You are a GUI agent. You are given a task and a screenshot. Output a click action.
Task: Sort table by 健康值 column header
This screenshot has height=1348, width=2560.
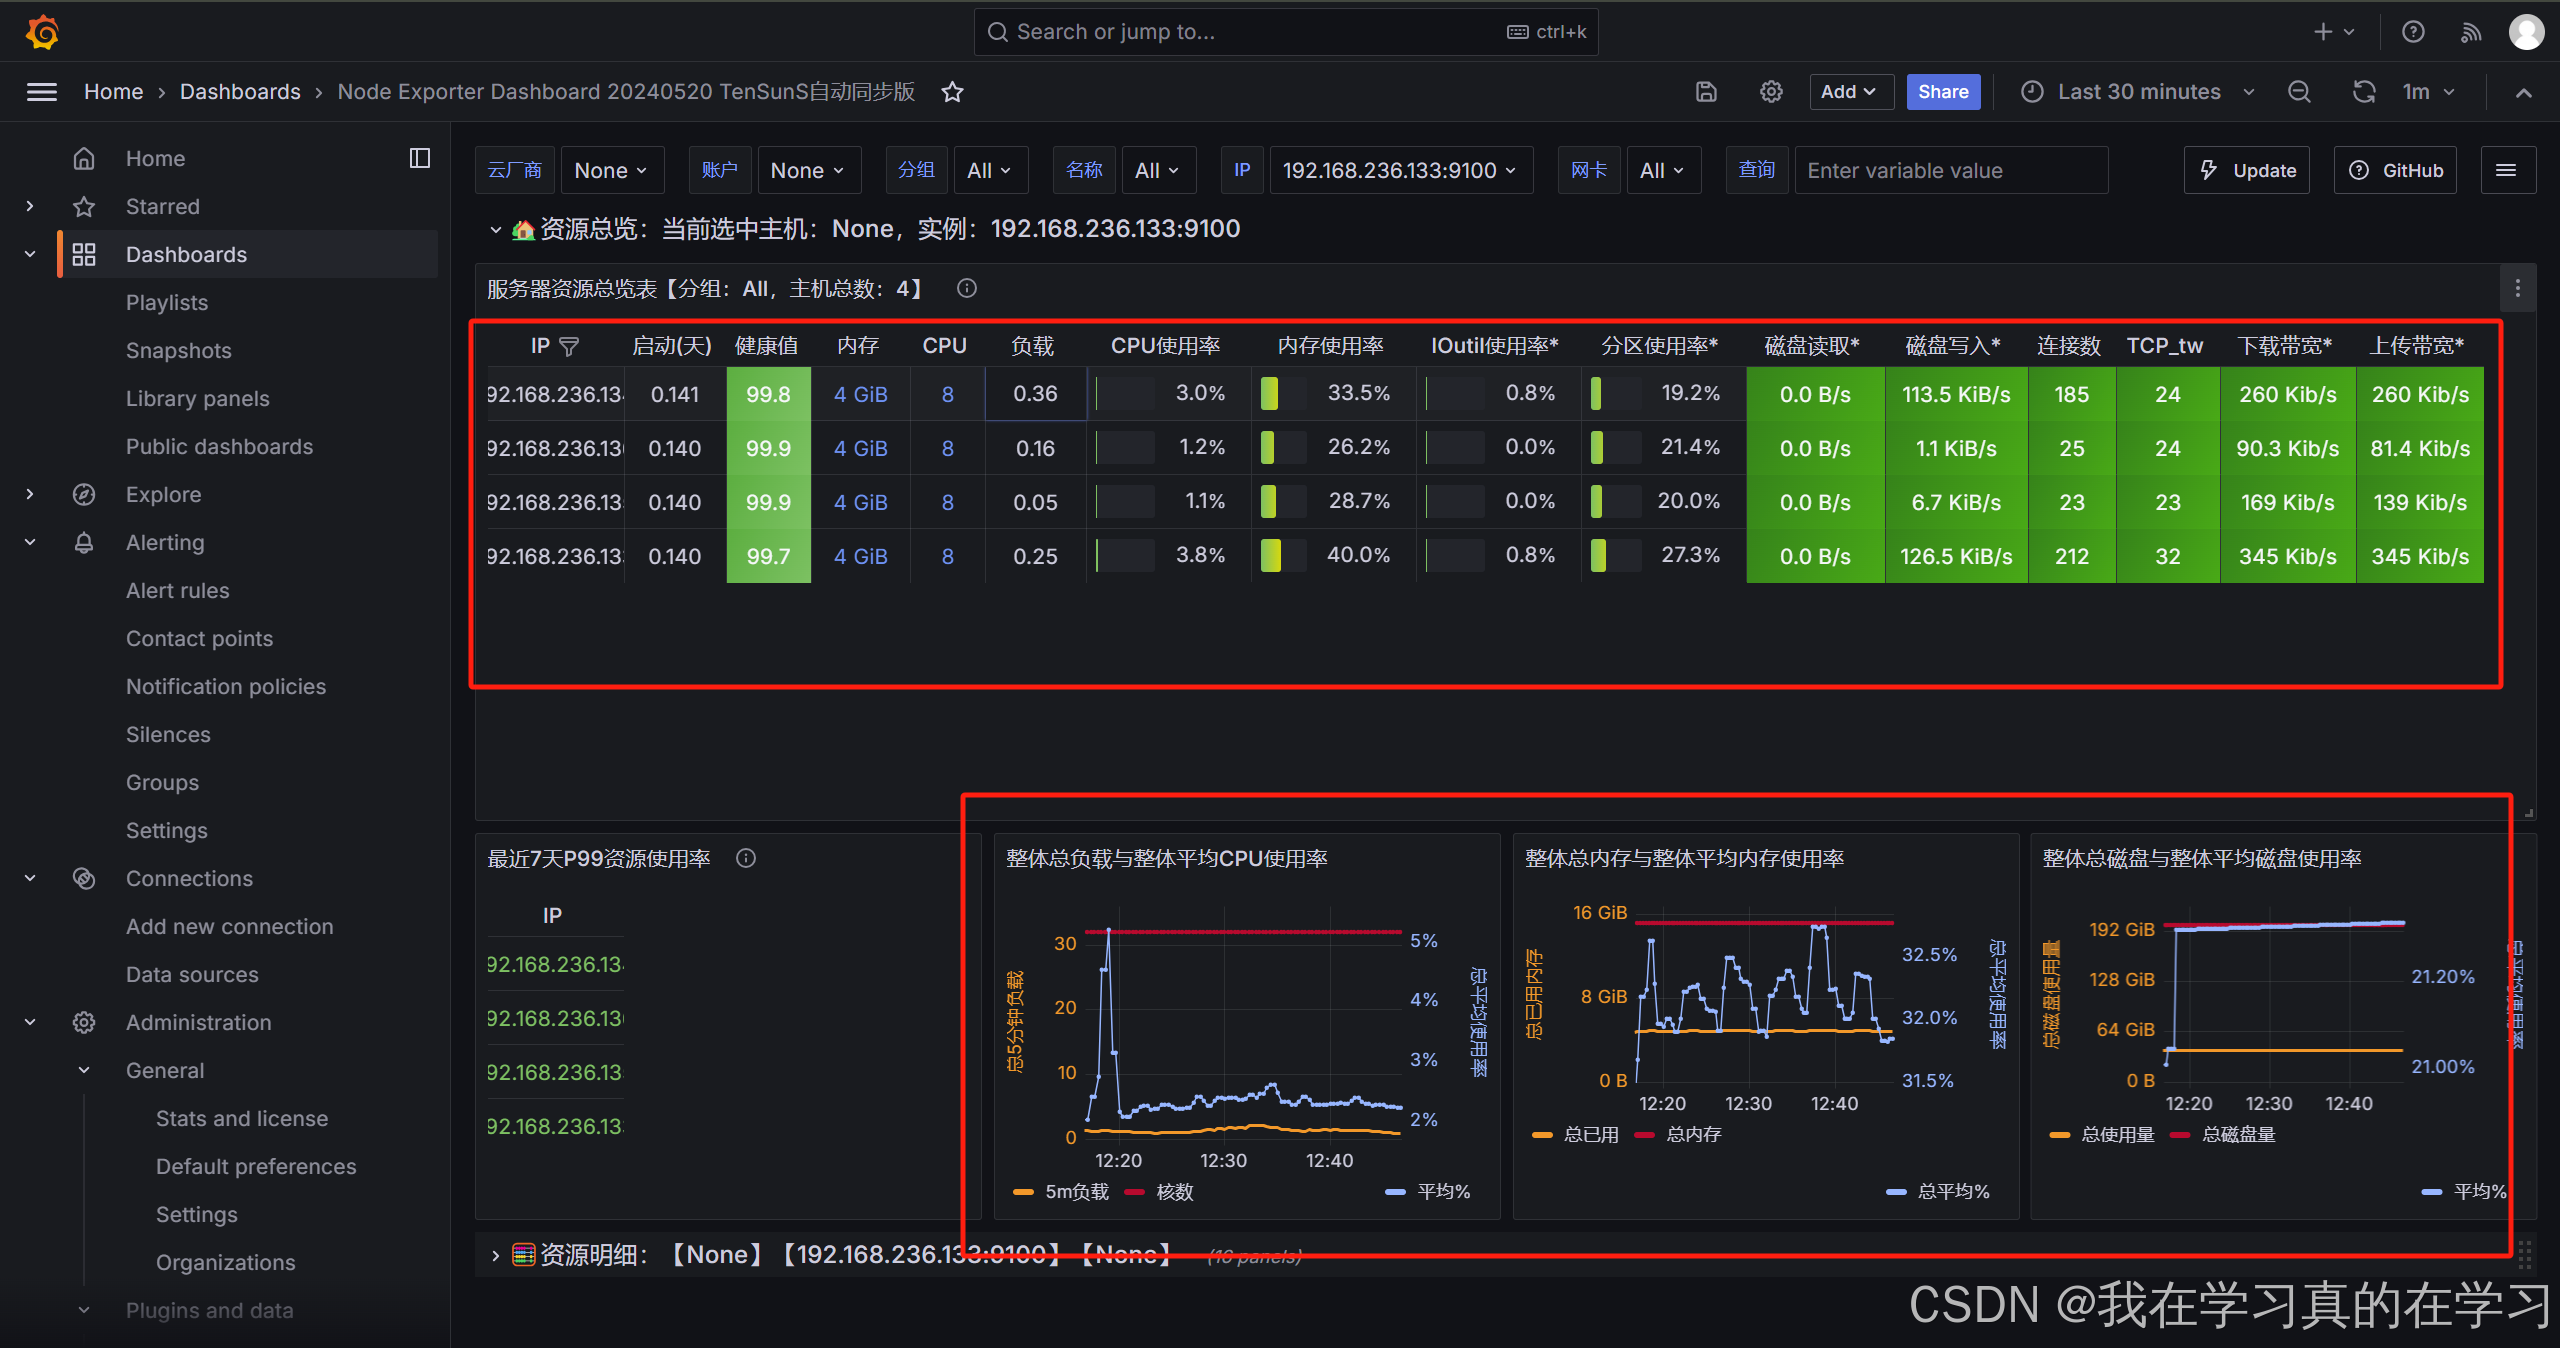point(767,346)
